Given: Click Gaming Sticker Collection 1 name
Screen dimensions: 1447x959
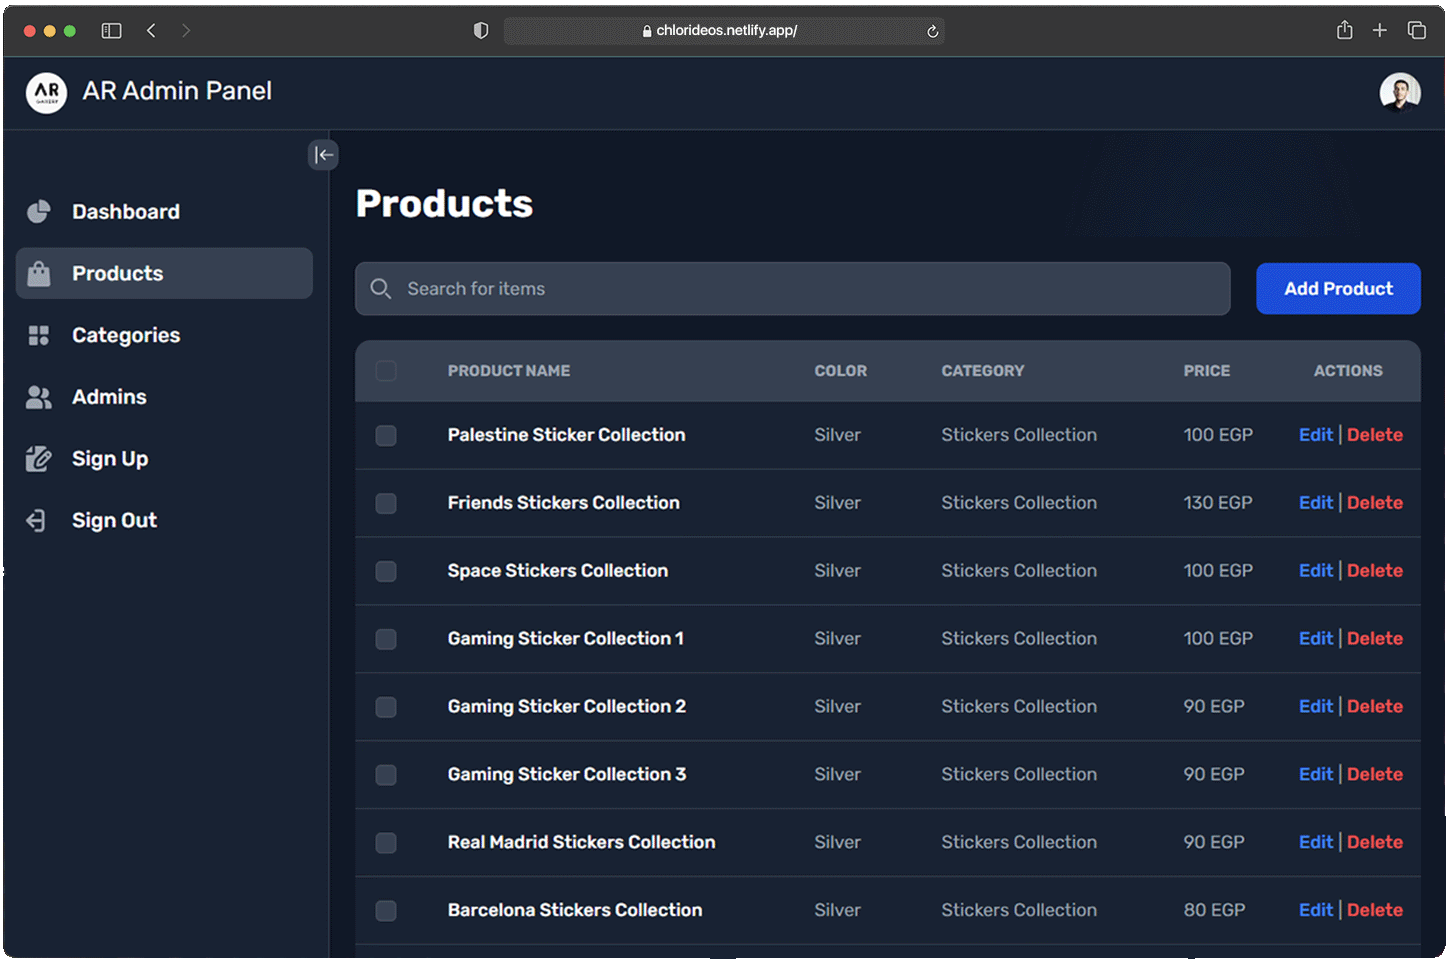Looking at the screenshot, I should point(565,639).
